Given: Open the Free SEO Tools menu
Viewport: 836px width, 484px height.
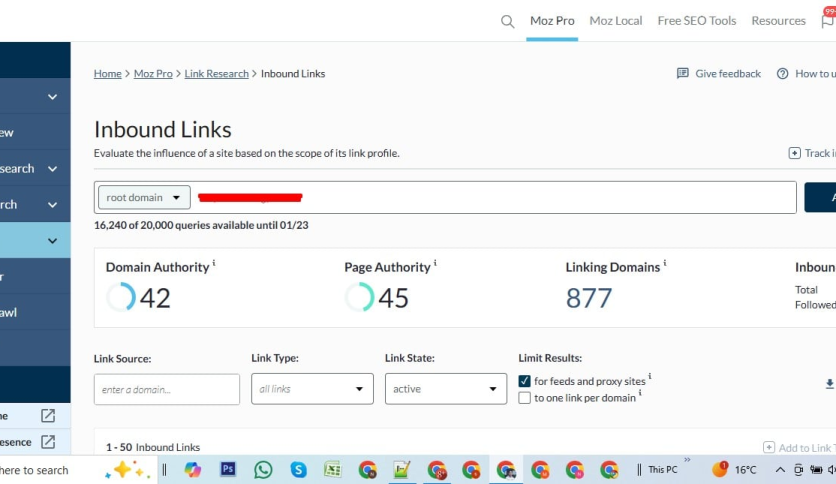Looking at the screenshot, I should [697, 21].
